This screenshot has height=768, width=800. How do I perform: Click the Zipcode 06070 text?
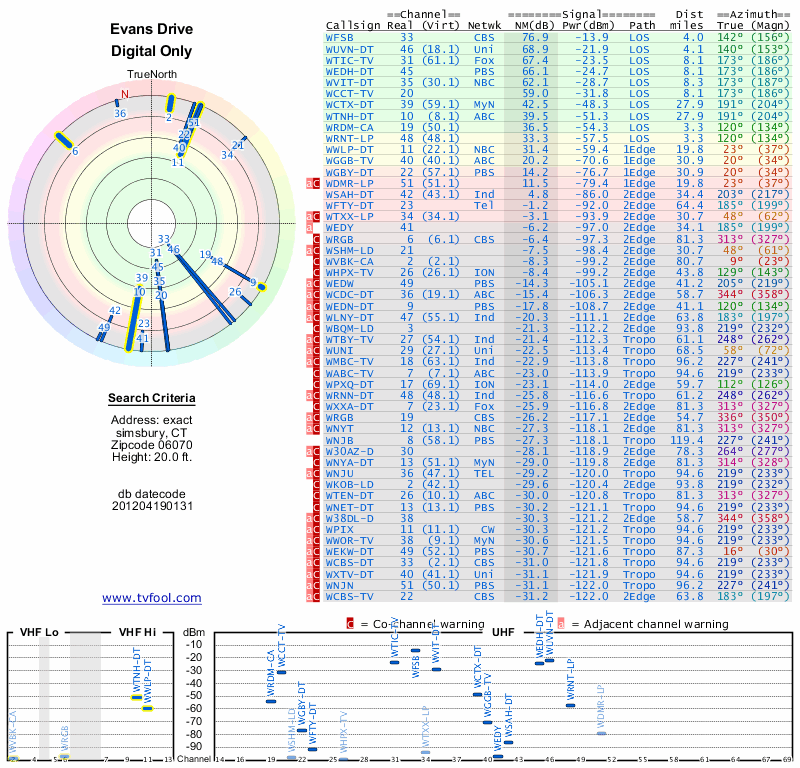(152, 444)
